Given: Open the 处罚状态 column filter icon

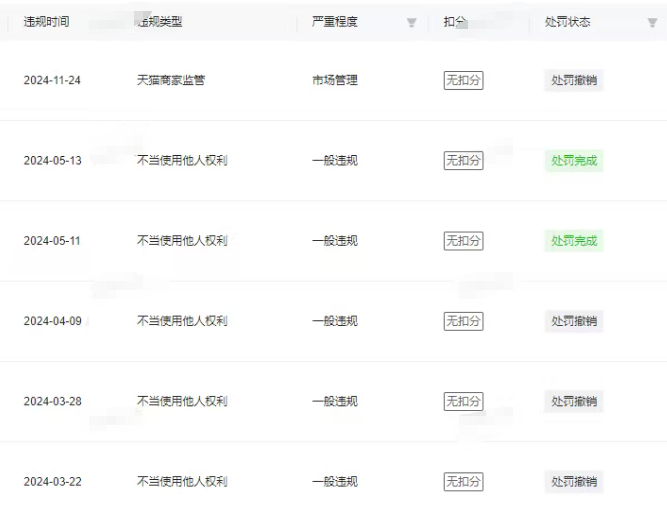Looking at the screenshot, I should point(652,23).
